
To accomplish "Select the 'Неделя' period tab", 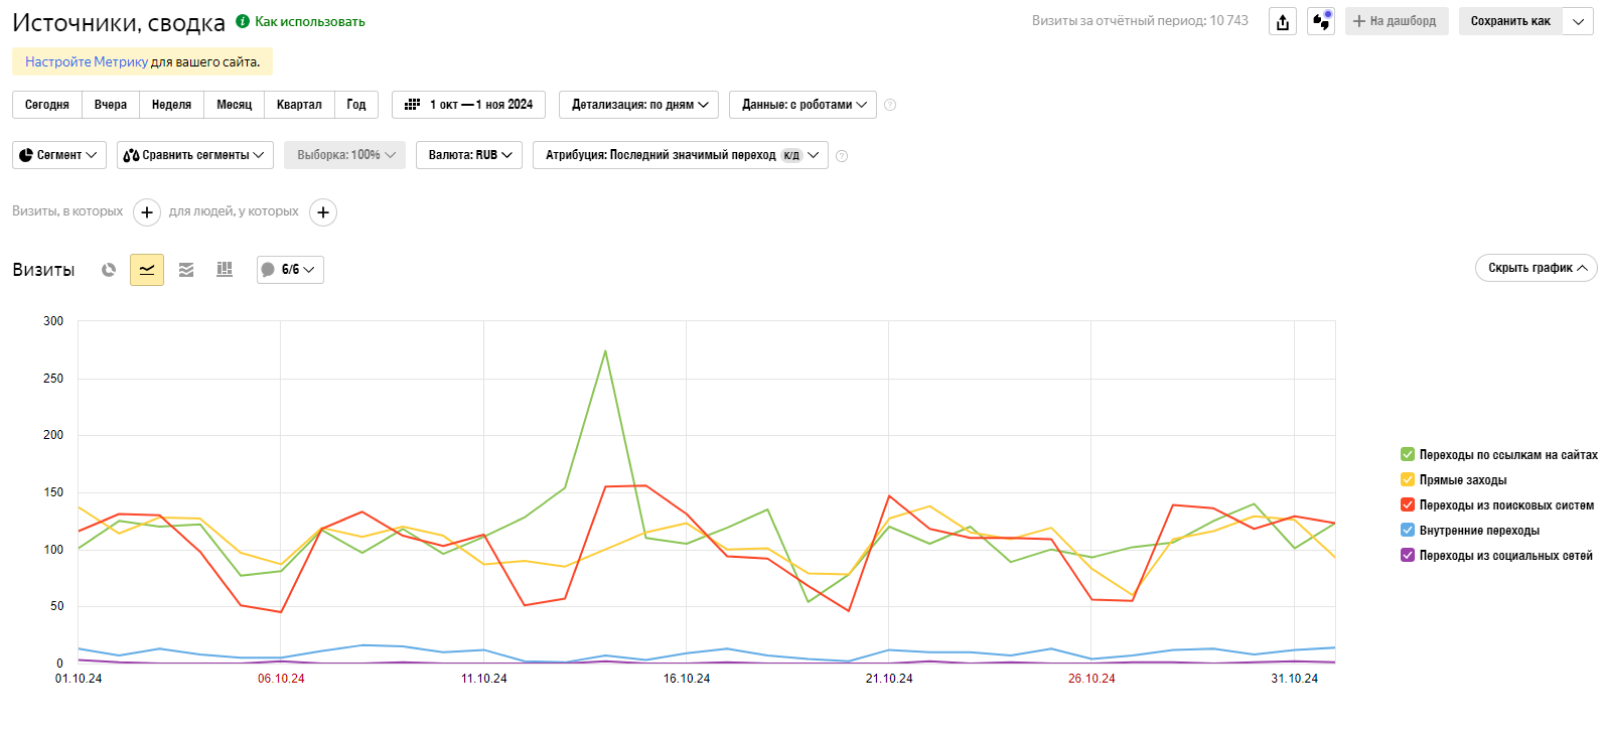I will 171,105.
